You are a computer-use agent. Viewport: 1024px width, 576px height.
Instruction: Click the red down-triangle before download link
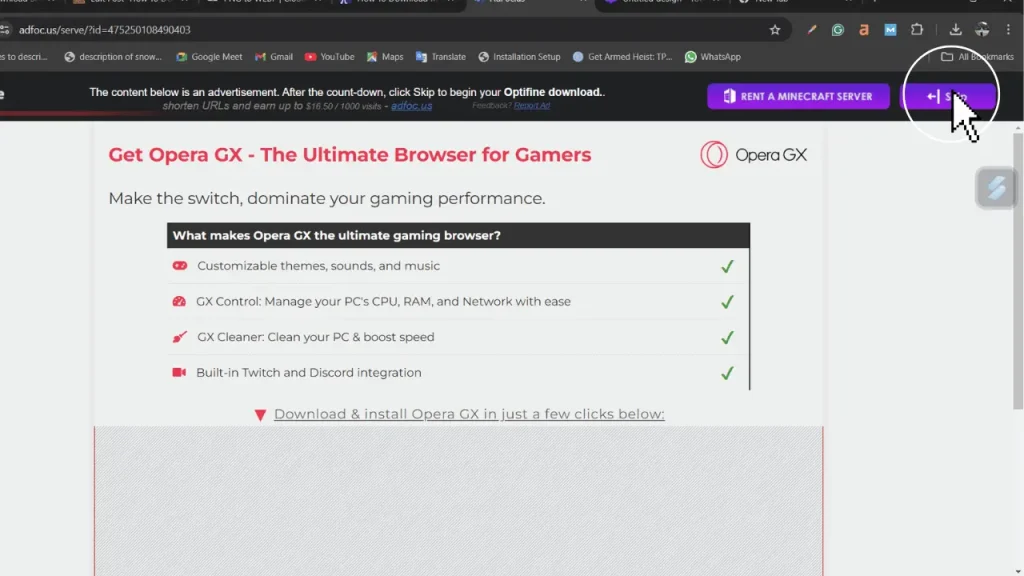coord(260,415)
